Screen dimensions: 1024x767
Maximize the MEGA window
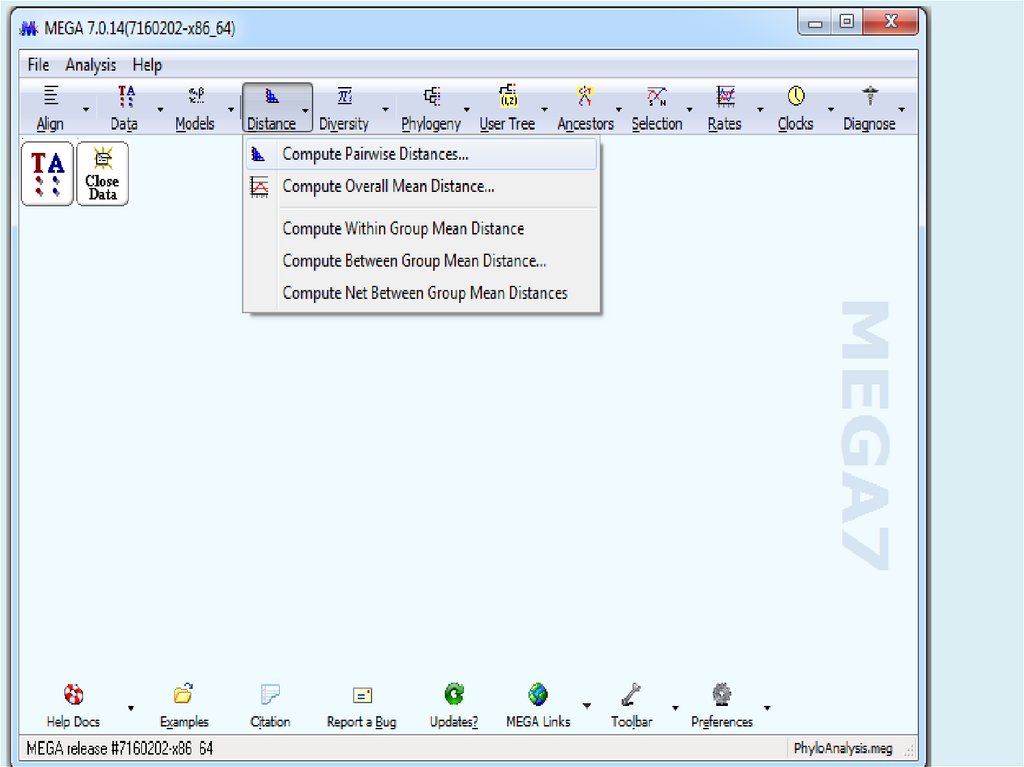(x=846, y=22)
